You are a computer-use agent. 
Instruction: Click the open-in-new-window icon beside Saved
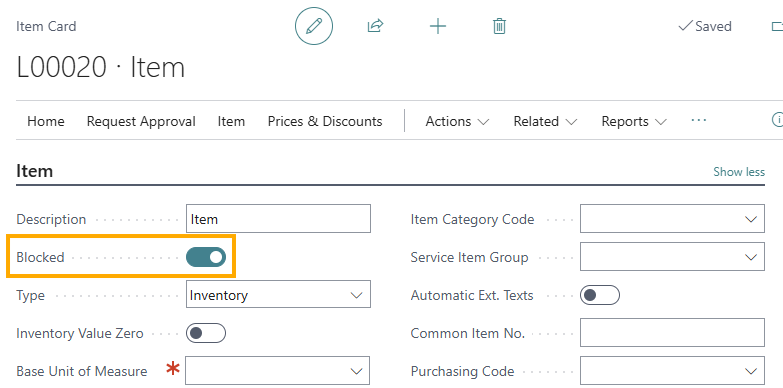point(777,26)
